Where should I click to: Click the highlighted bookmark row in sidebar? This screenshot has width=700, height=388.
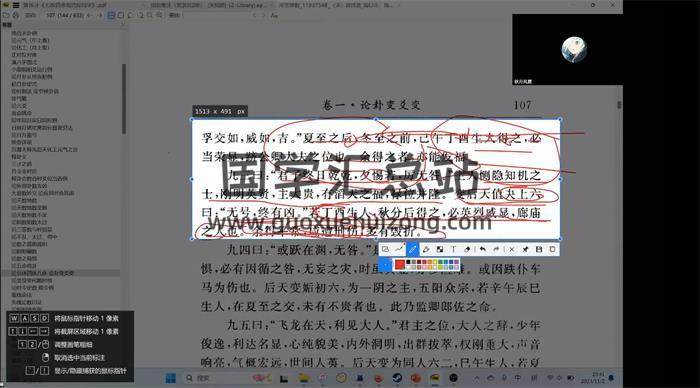pos(60,273)
